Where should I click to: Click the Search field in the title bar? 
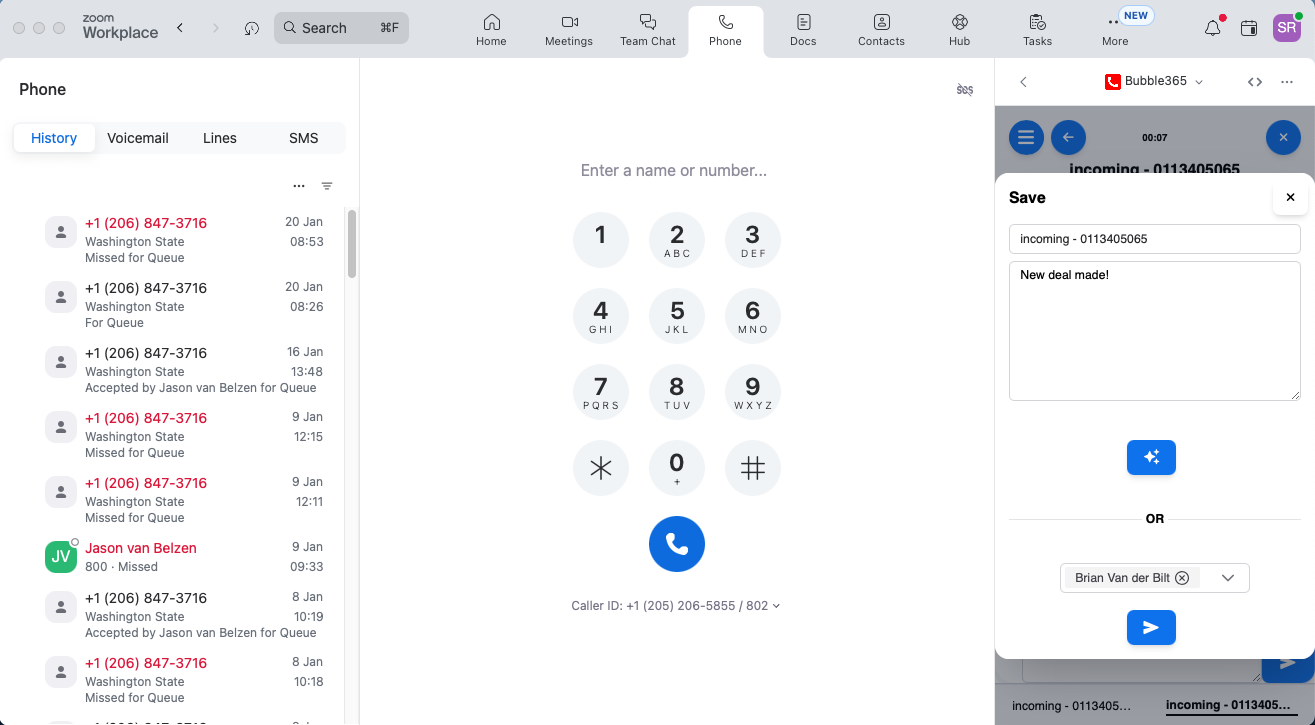pos(341,27)
